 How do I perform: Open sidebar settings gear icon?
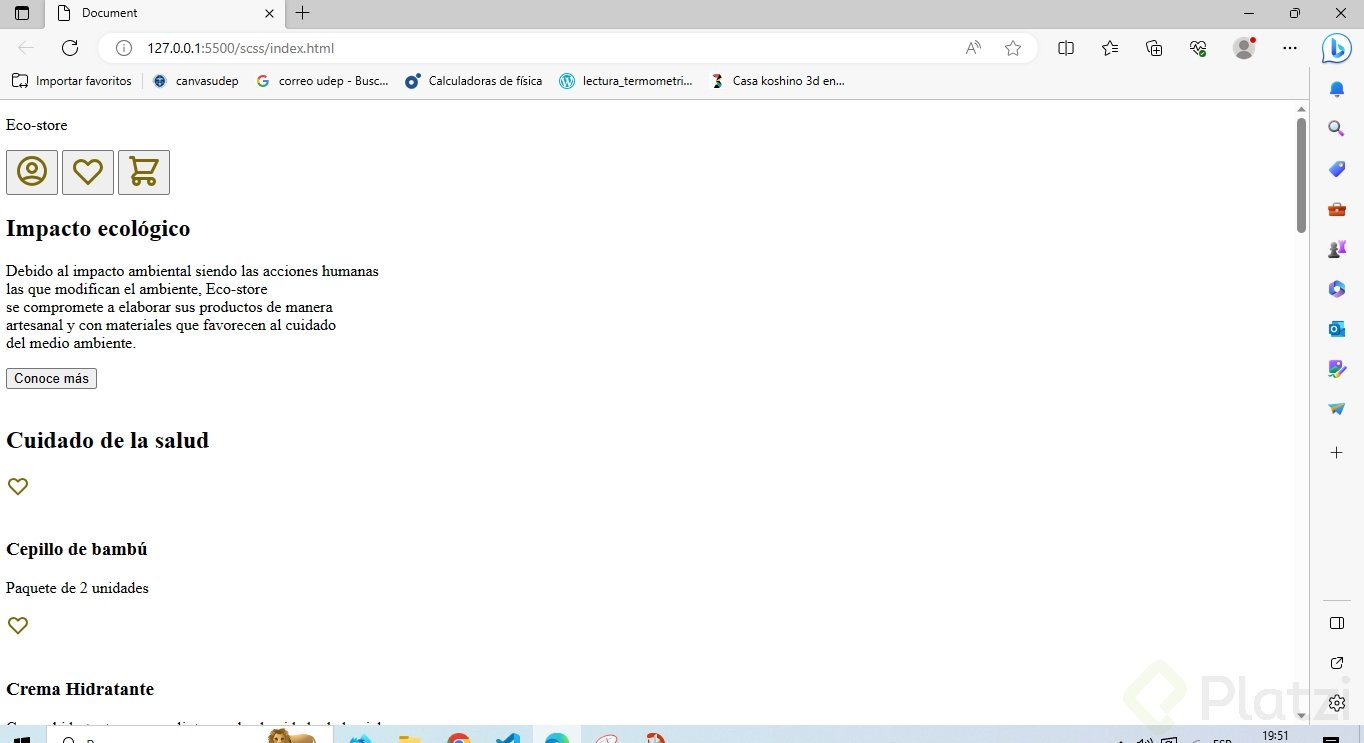(1337, 703)
